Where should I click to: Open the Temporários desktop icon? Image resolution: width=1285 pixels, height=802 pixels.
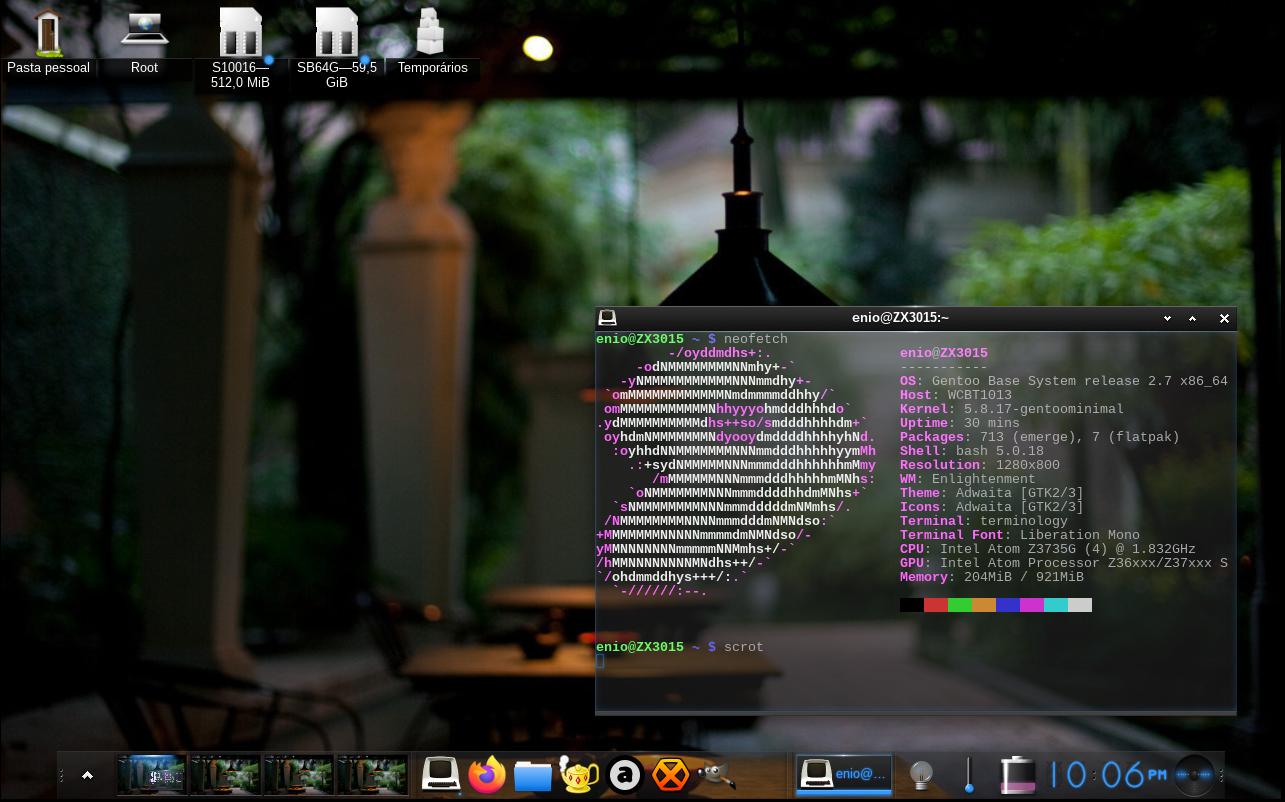(x=432, y=40)
